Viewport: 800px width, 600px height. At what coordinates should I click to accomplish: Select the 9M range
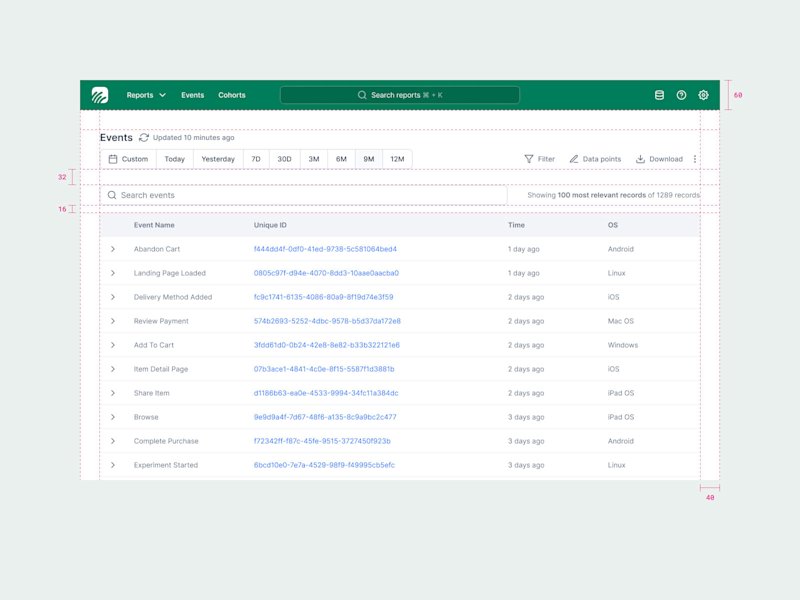[369, 159]
